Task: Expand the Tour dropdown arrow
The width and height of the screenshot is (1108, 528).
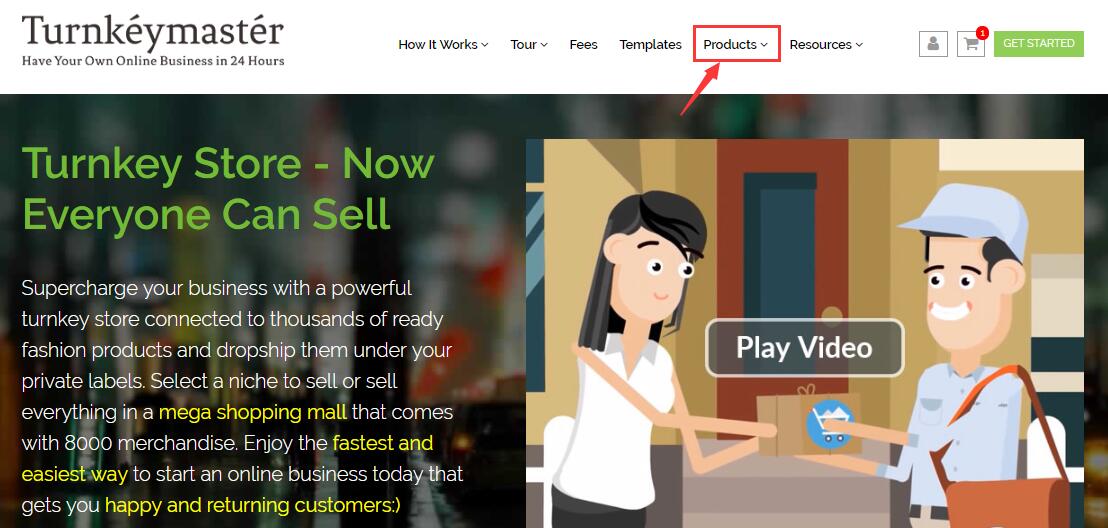Action: (x=544, y=45)
